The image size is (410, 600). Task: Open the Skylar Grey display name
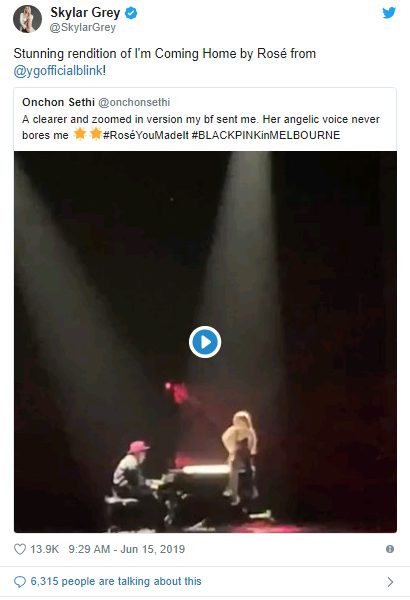tap(85, 13)
